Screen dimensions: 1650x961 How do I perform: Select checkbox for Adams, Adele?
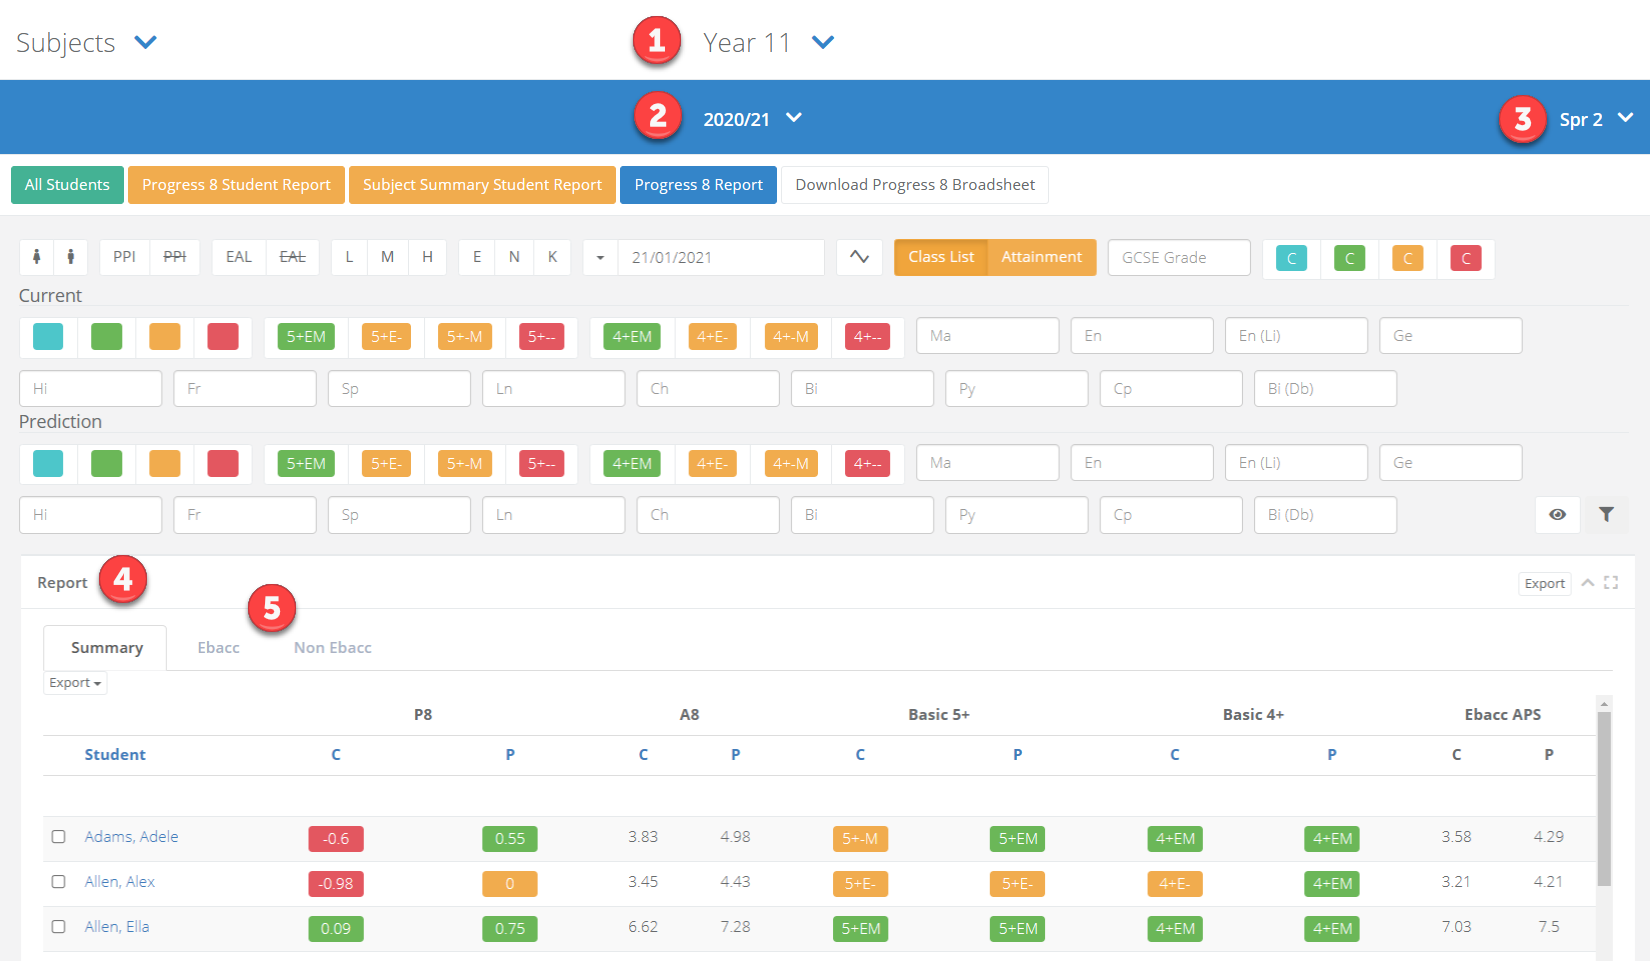click(59, 837)
